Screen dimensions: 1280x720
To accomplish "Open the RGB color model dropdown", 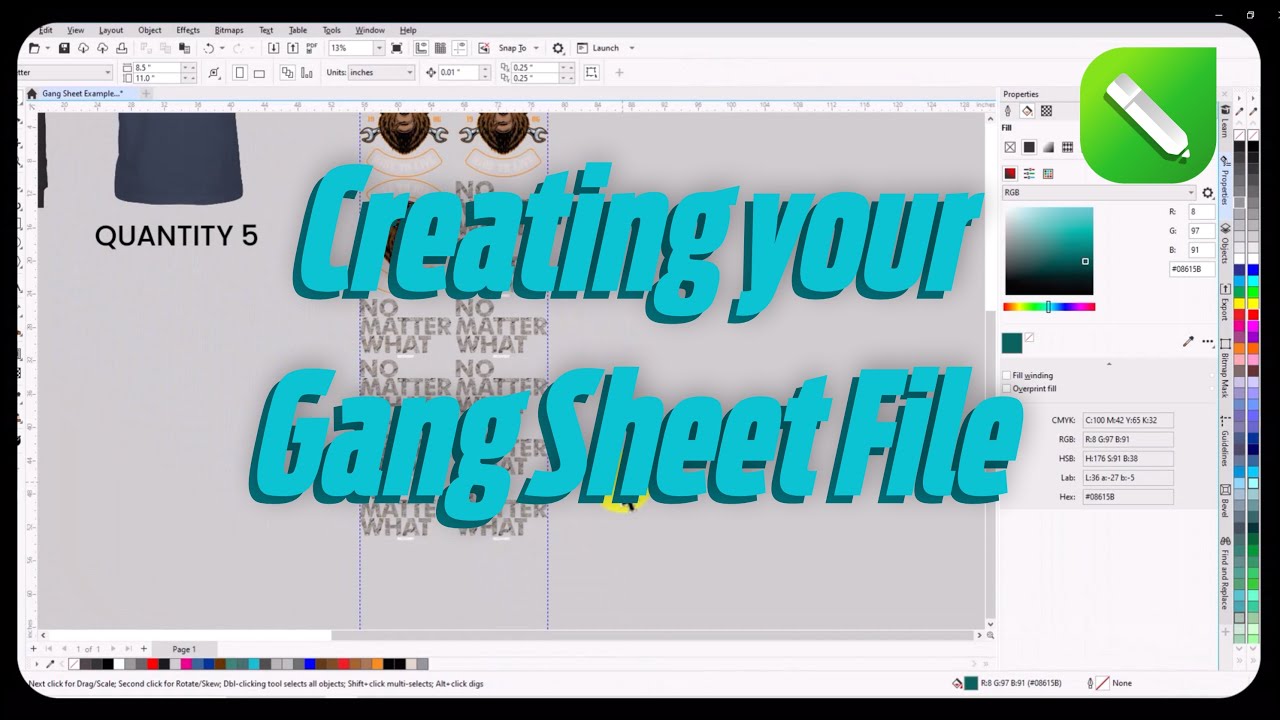I will click(x=1100, y=193).
